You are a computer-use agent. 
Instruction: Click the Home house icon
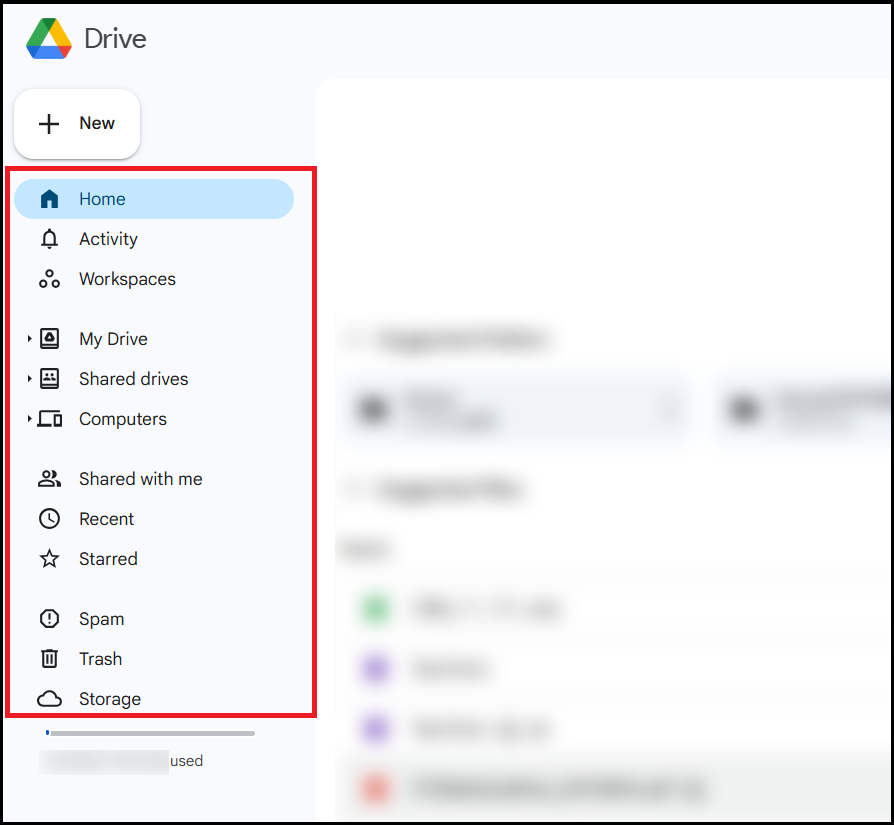49,199
